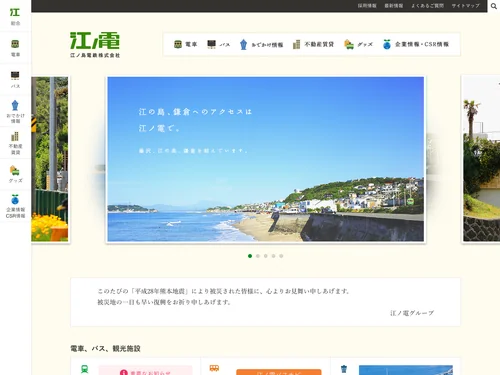Click blue lantern icon in bottom card
This screenshot has height=375, width=500.
tap(344, 369)
